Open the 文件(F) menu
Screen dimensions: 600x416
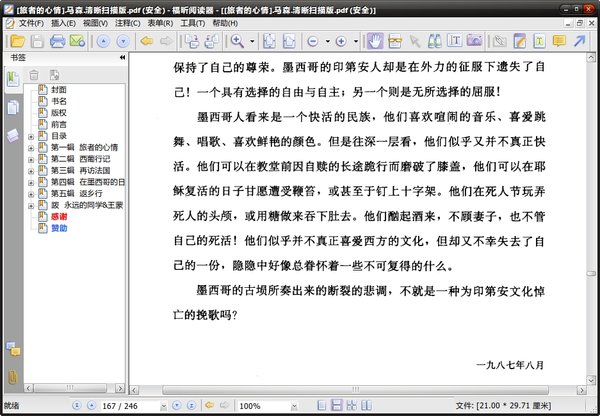tap(31, 23)
